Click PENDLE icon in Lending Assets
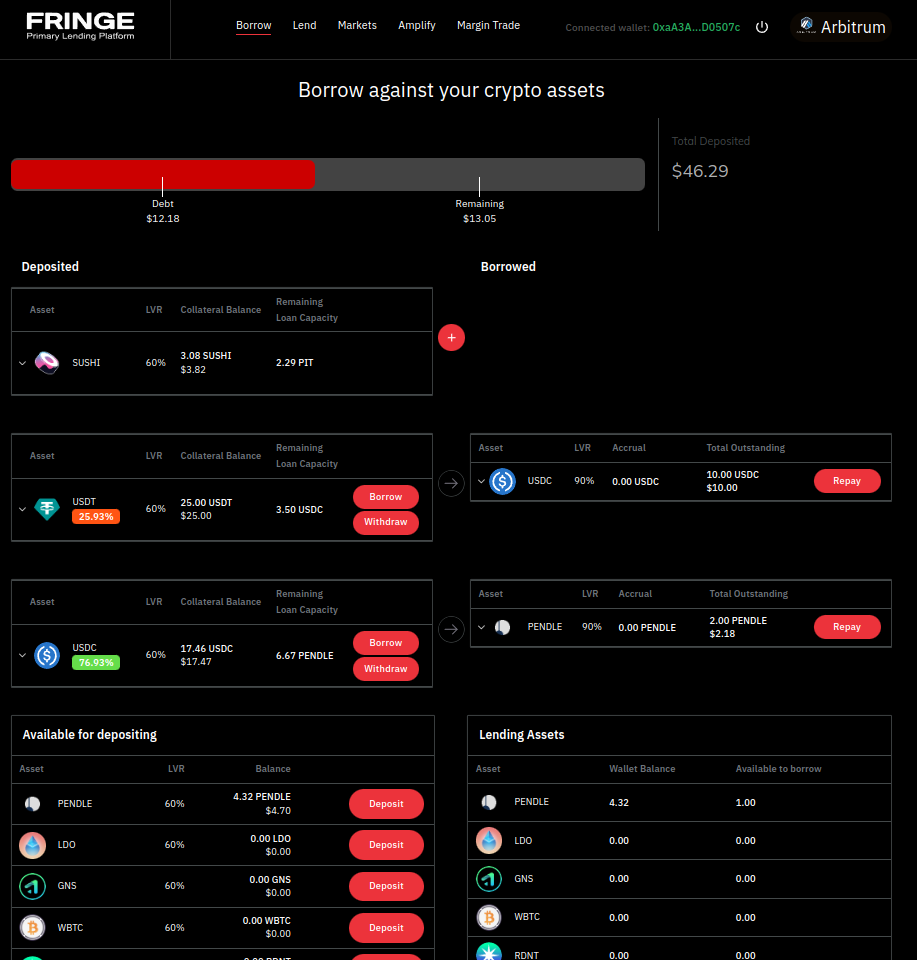Screen dimensions: 917x960 click(488, 802)
